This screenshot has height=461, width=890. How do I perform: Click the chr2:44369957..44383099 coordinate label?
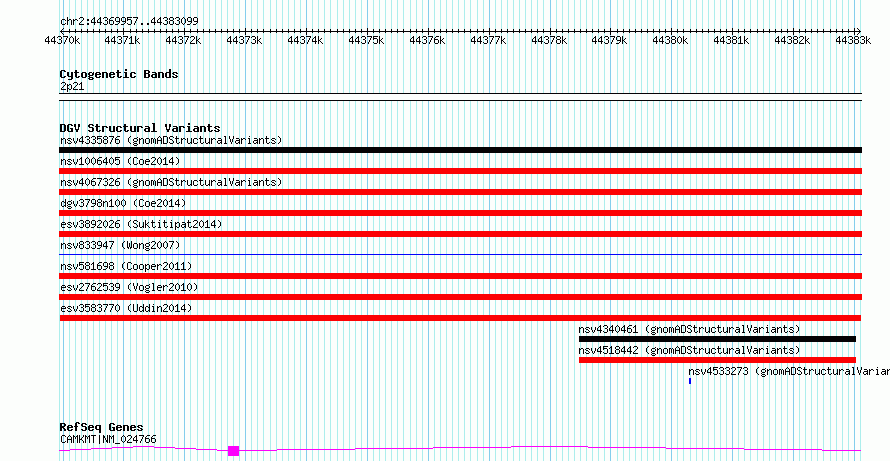(129, 21)
